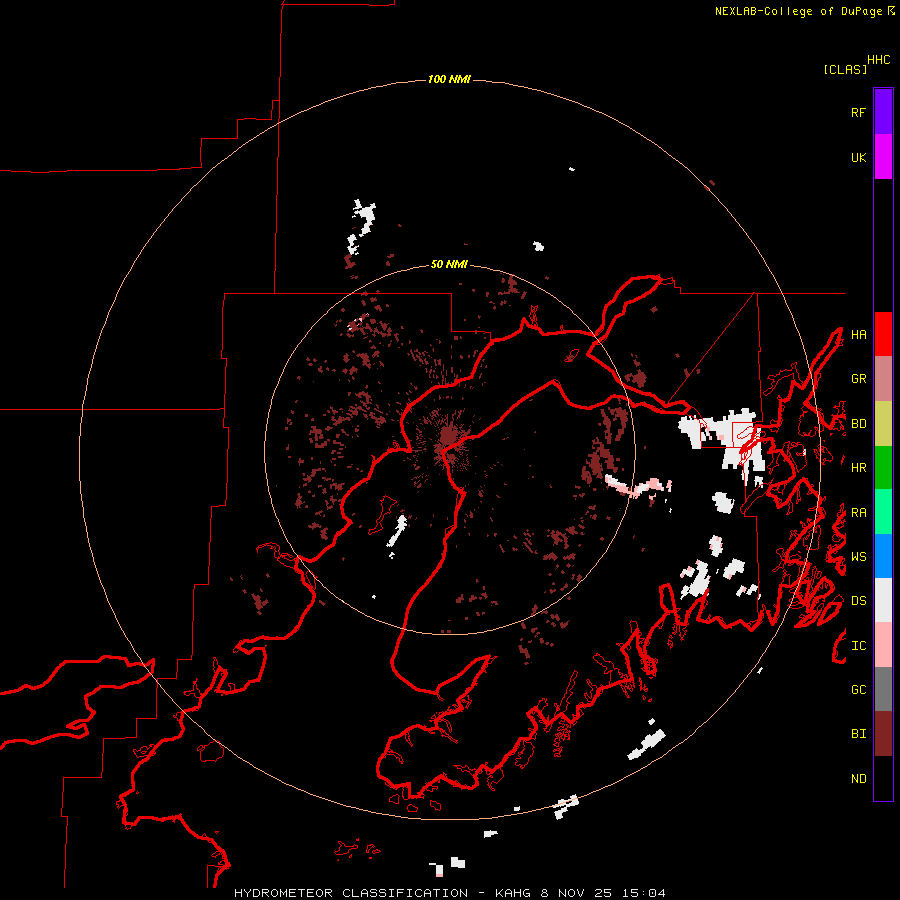Click the RA light green legend swatch
The width and height of the screenshot is (900, 900).
883,512
